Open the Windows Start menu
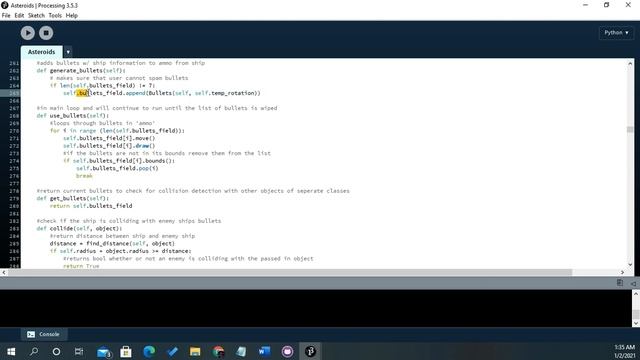 coord(11,351)
